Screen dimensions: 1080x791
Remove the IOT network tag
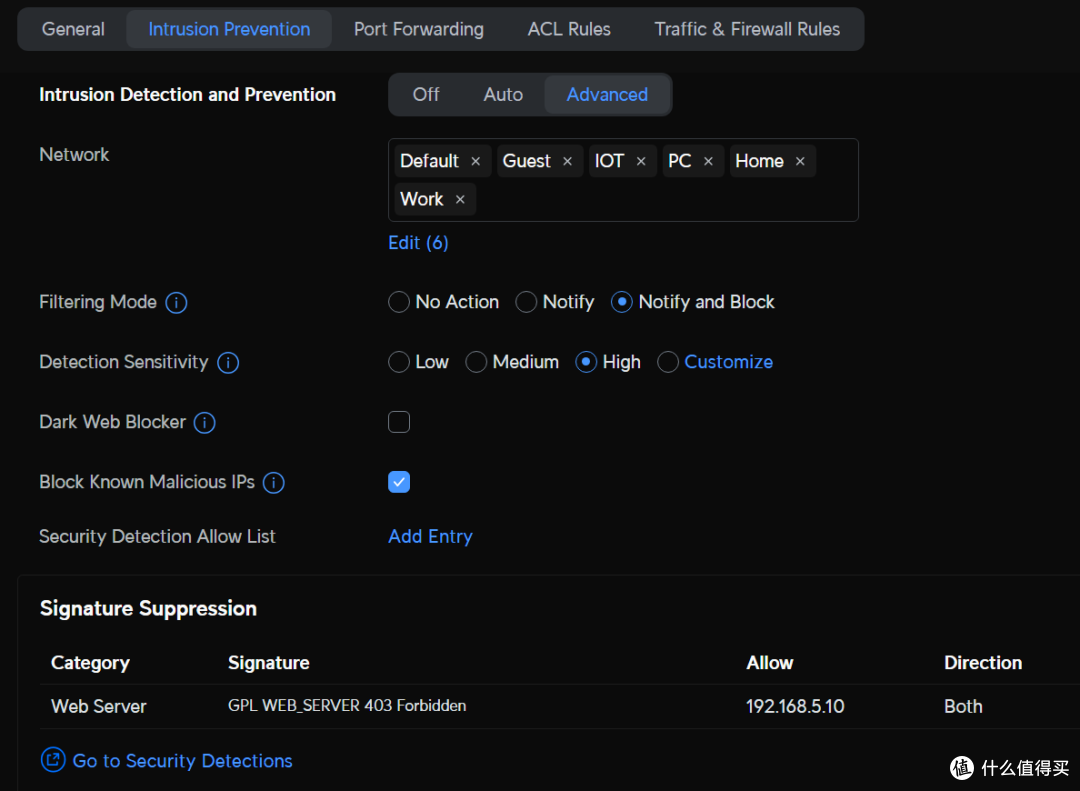[x=641, y=161]
